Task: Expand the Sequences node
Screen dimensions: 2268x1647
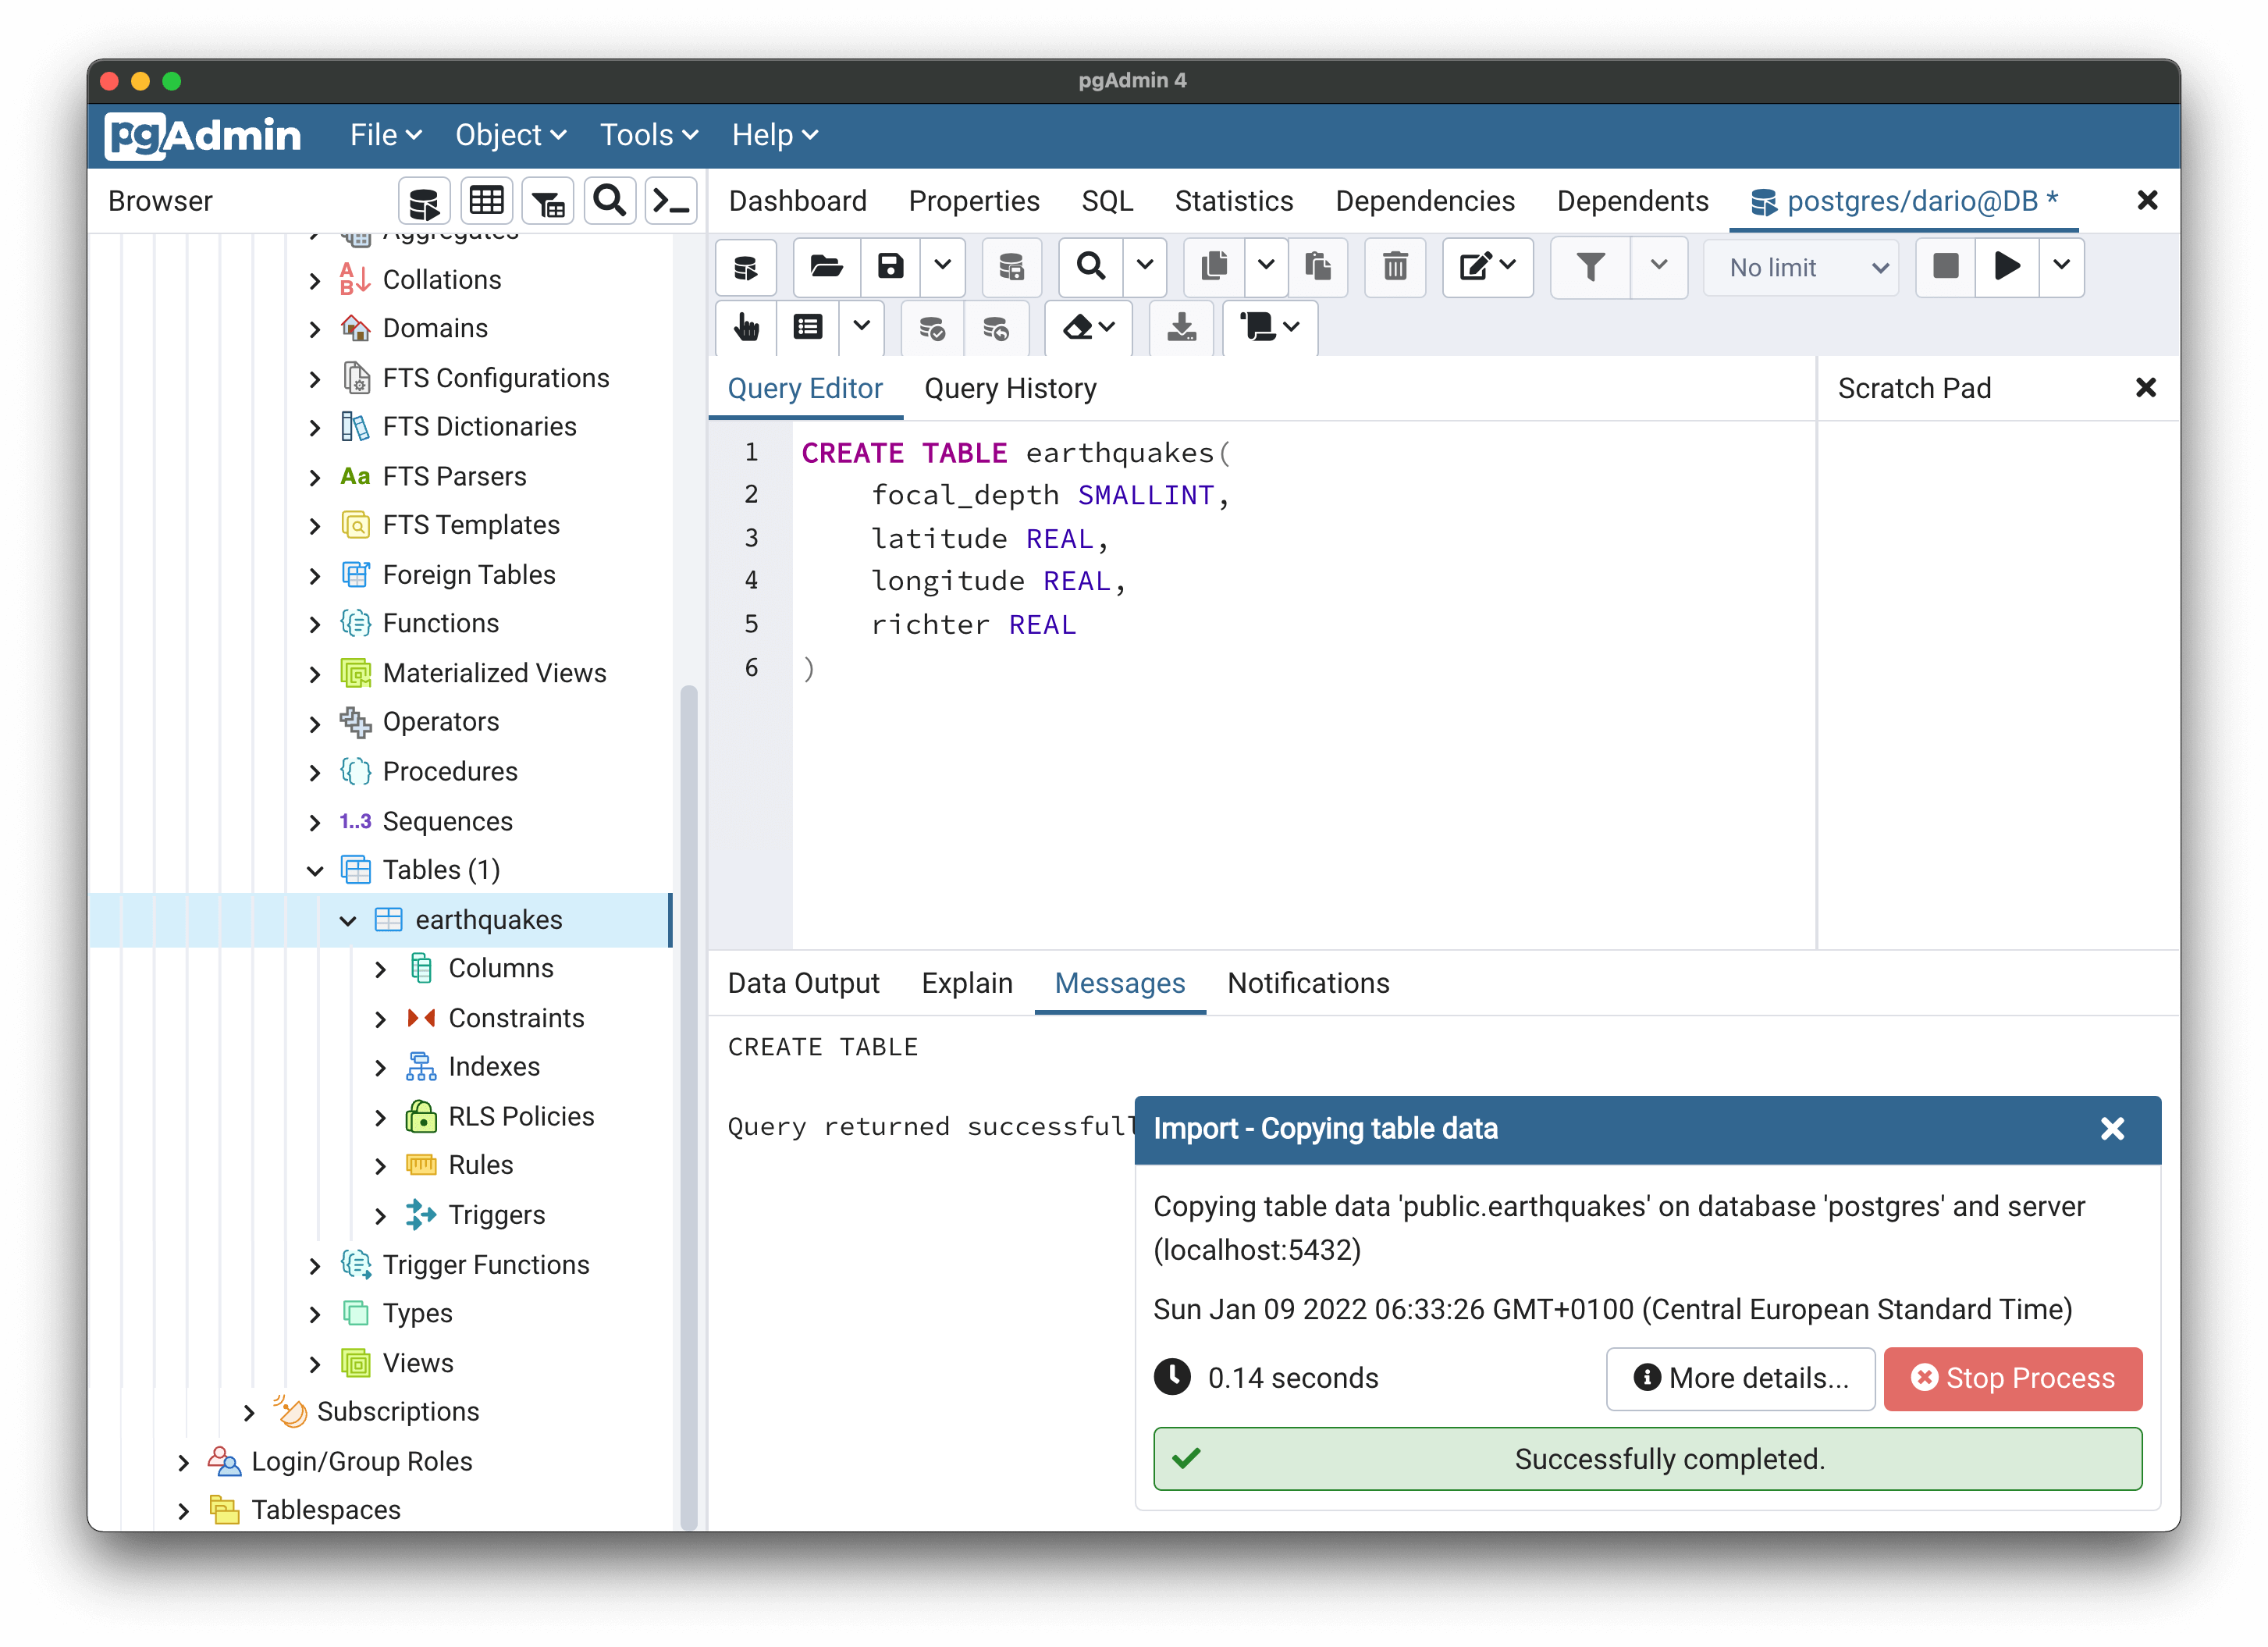Action: point(315,822)
